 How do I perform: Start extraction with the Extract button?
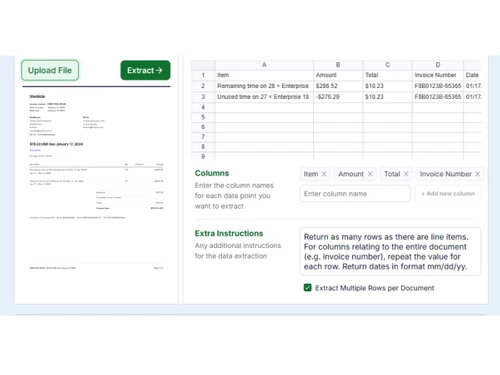pyautogui.click(x=145, y=70)
